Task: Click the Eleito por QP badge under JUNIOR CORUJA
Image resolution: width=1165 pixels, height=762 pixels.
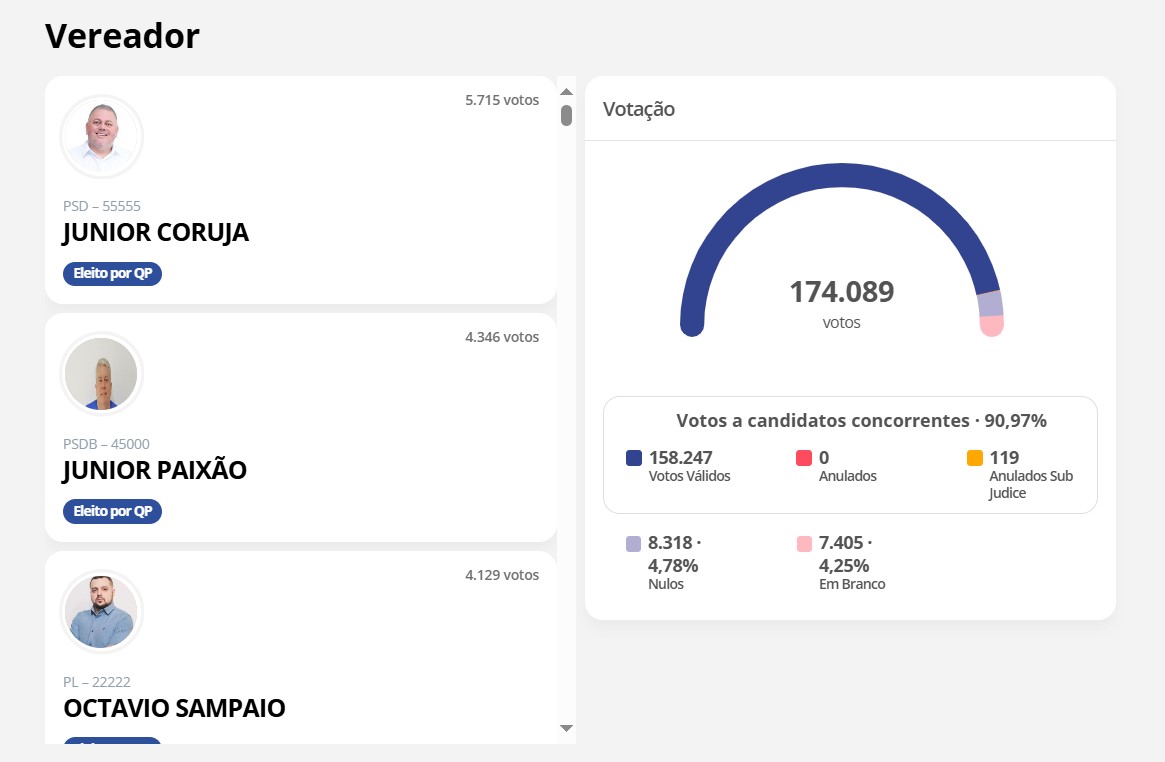Action: [x=112, y=273]
